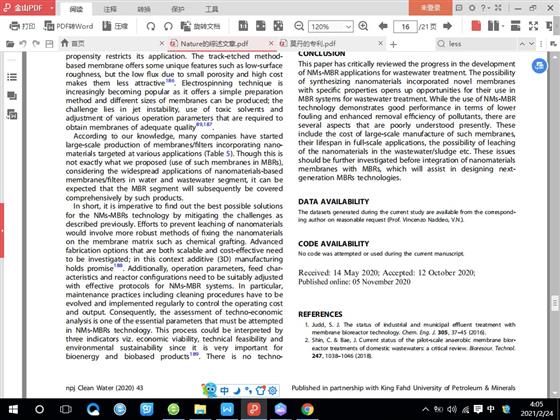Switch to the 保护 (Protect) tab
Viewport: 560px width, 420px height.
click(x=178, y=9)
